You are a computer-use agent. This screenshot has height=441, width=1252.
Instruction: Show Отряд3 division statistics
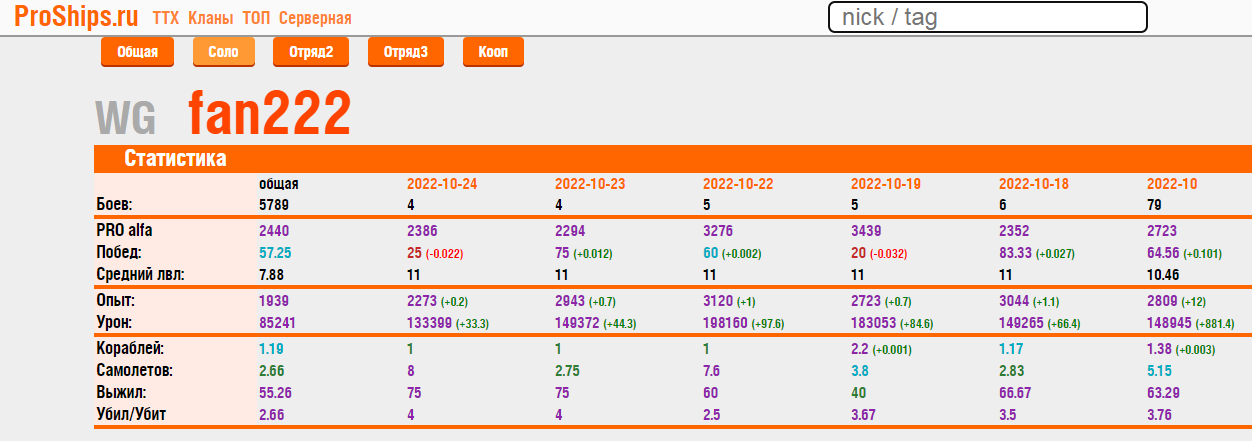pyautogui.click(x=405, y=52)
